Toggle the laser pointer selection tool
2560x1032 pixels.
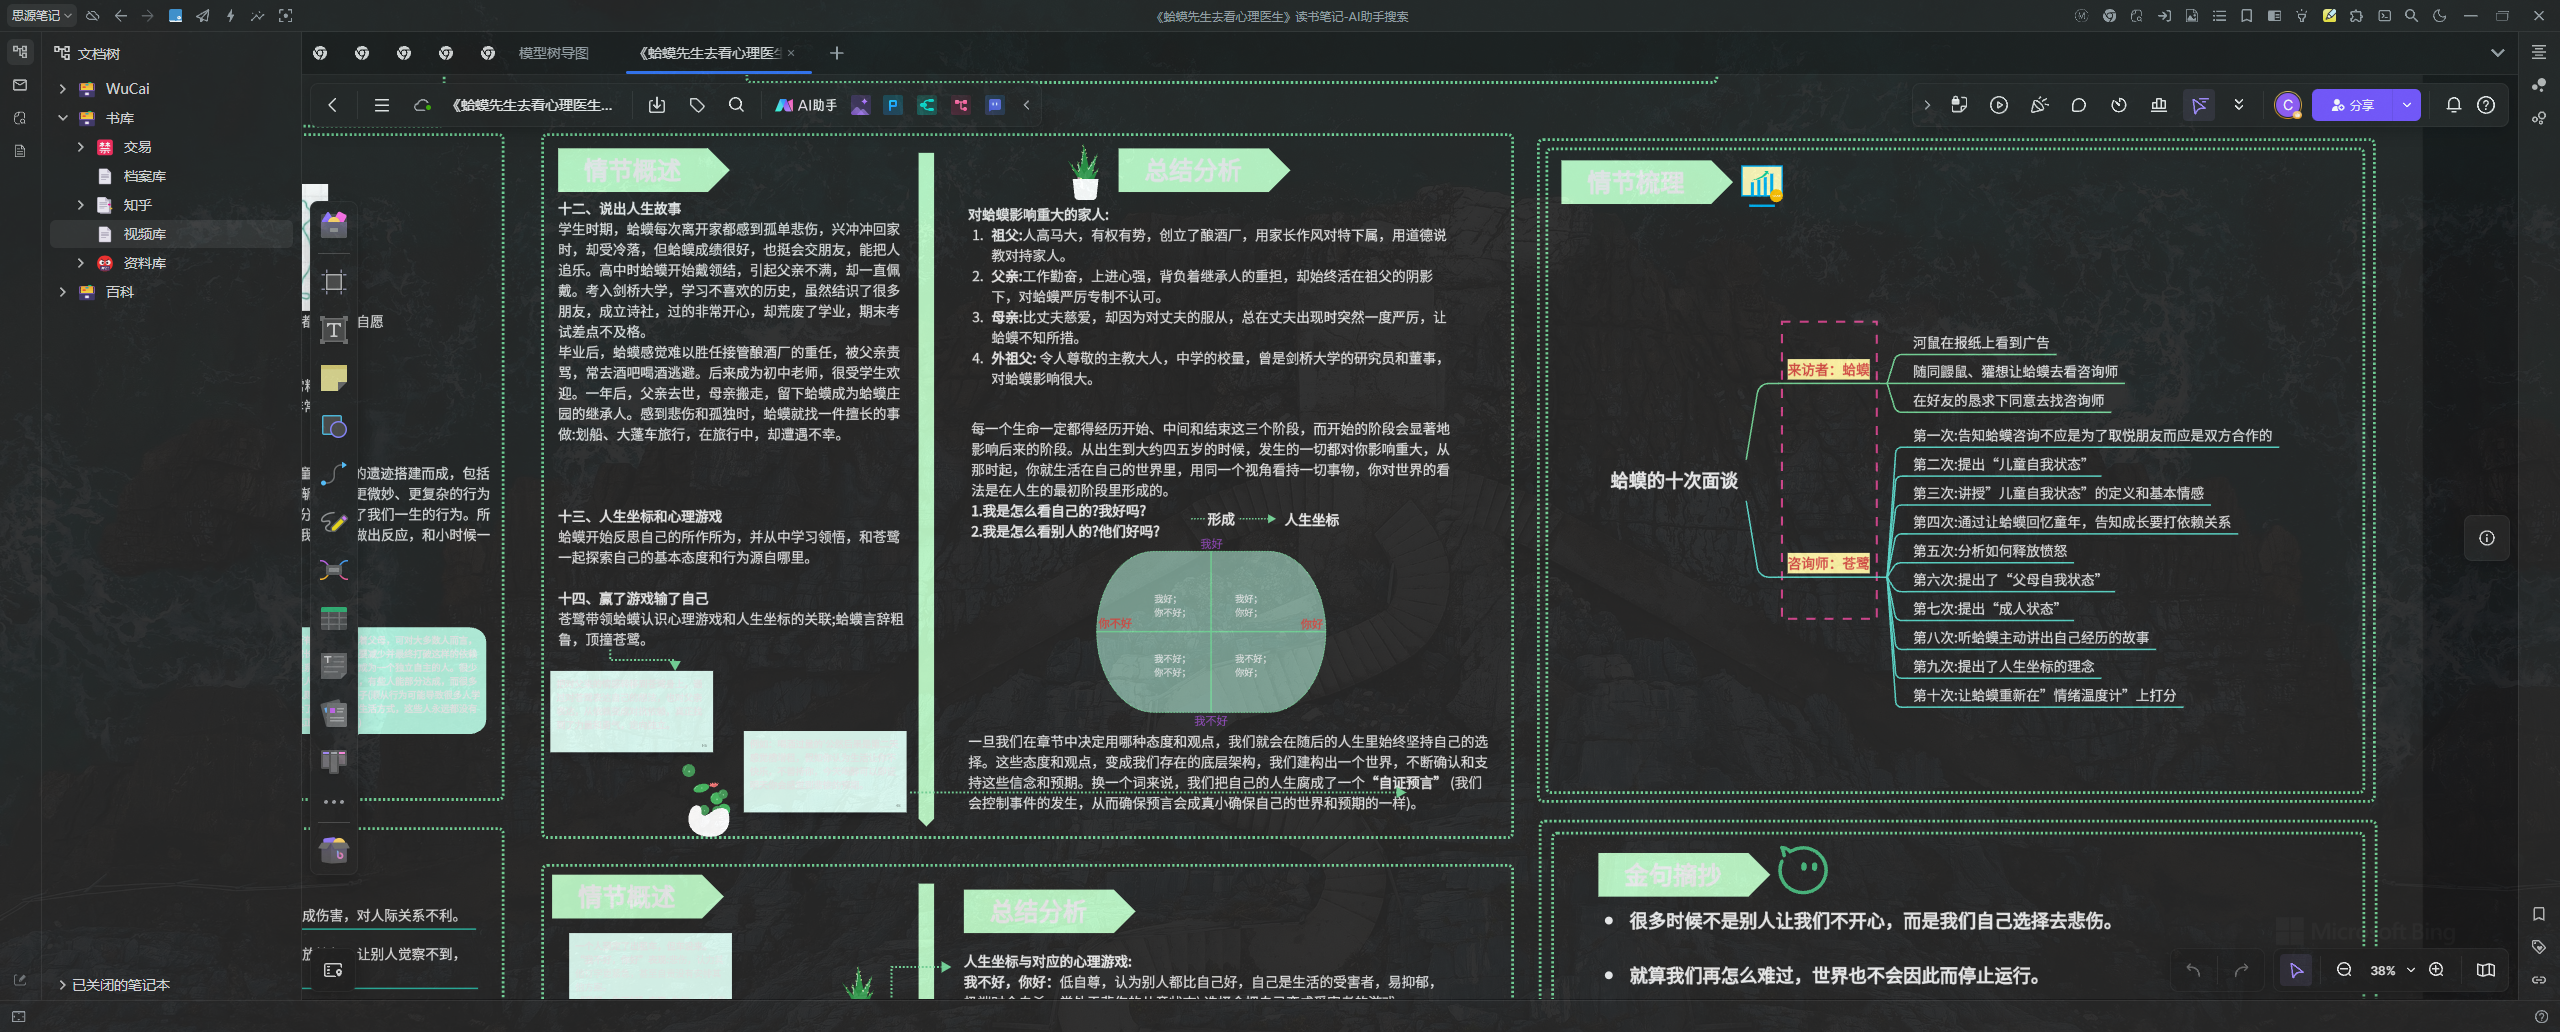2199,105
